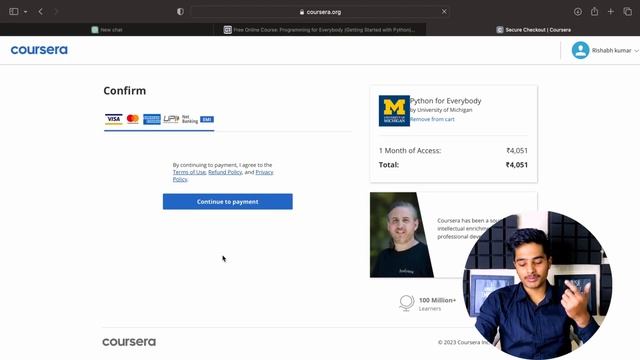Click the Total amount ₹4,051
This screenshot has width=640, height=360.
517,165
